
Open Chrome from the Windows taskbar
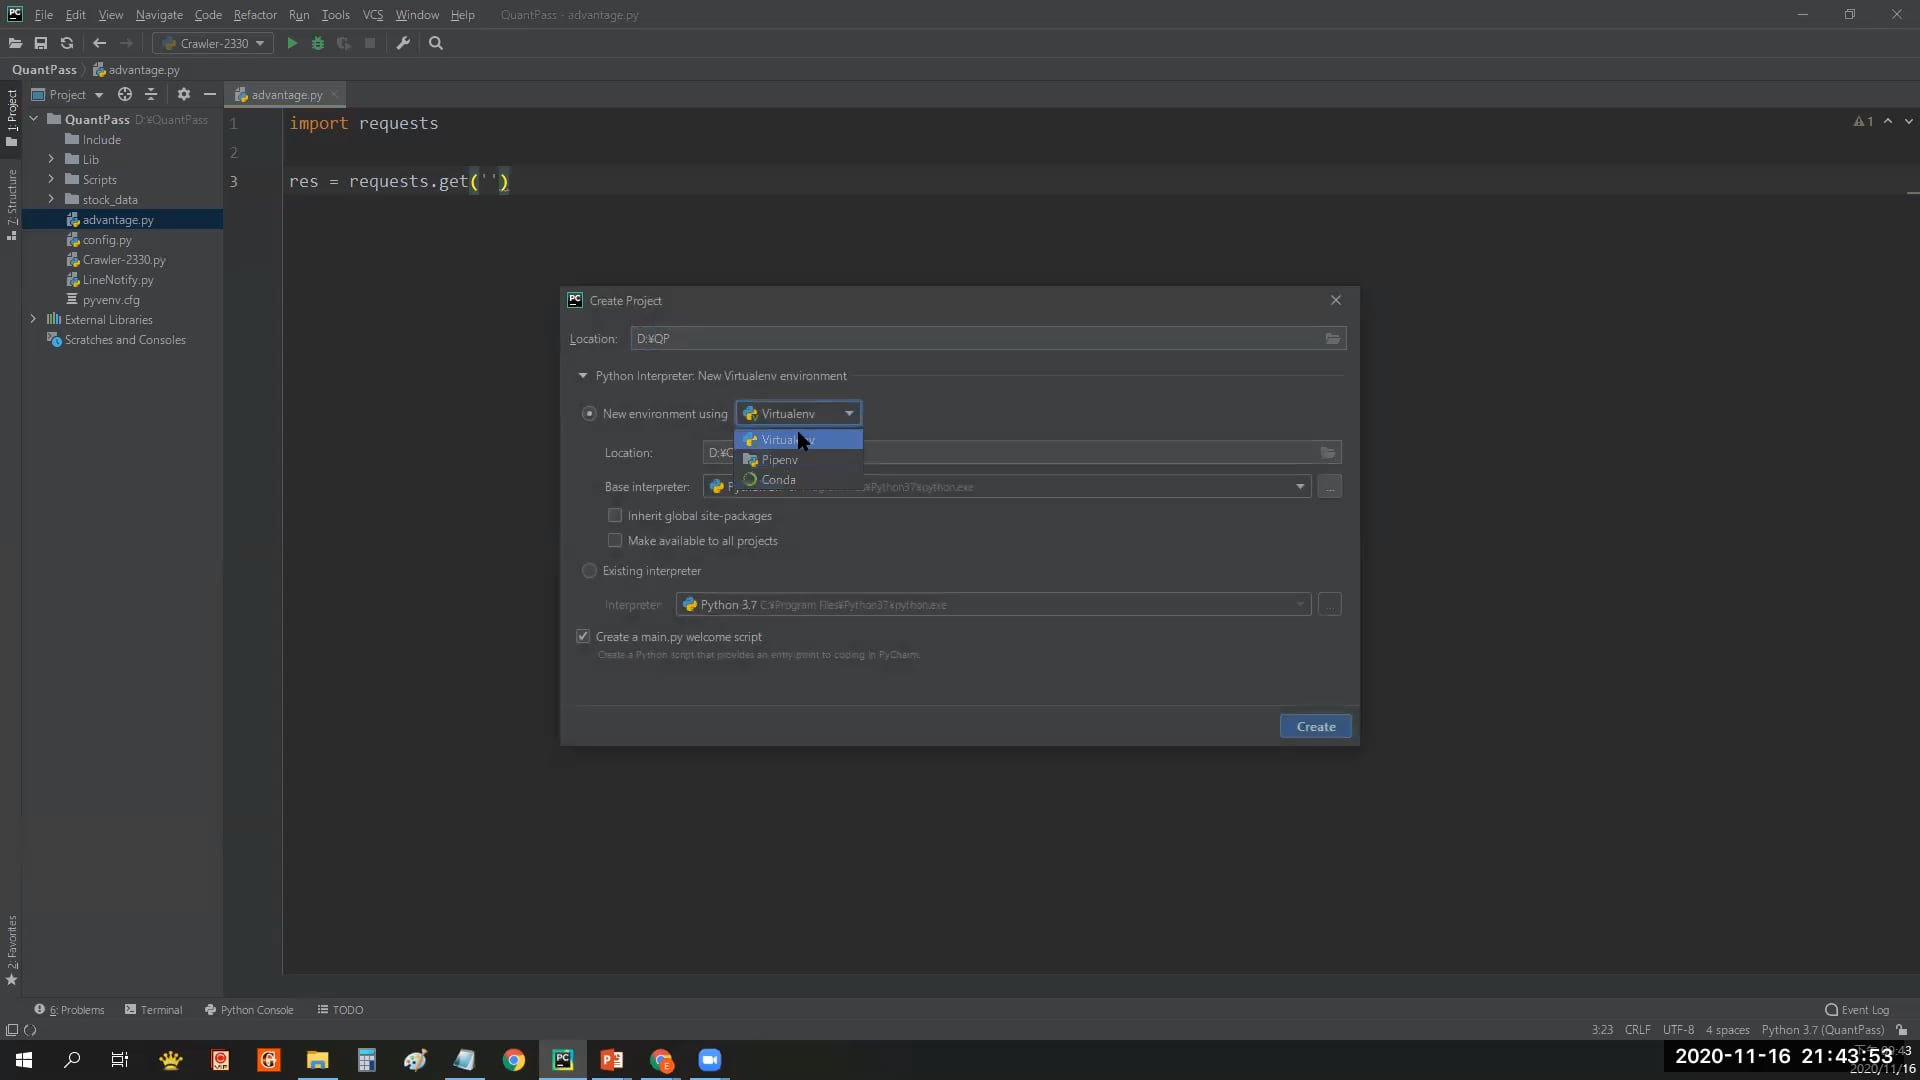tap(514, 1060)
